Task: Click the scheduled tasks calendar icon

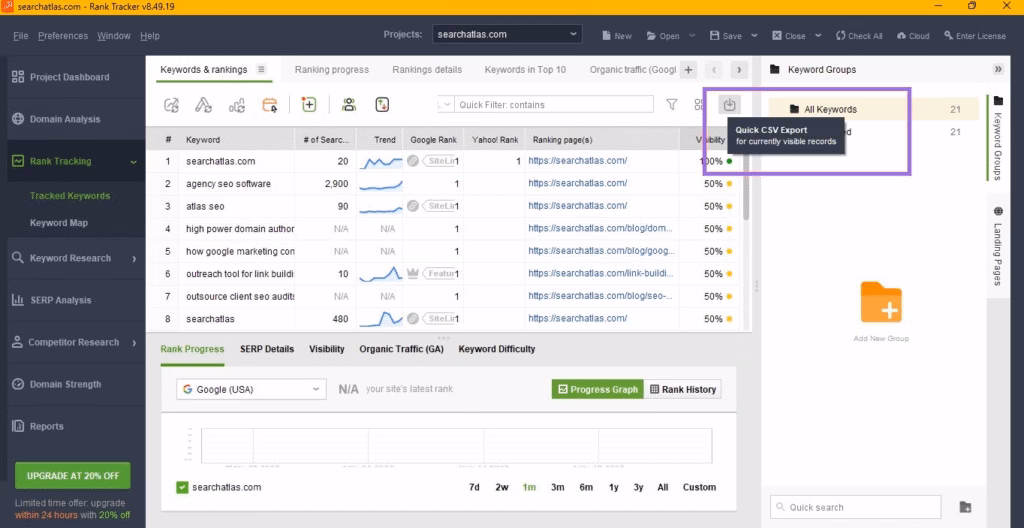Action: [269, 104]
